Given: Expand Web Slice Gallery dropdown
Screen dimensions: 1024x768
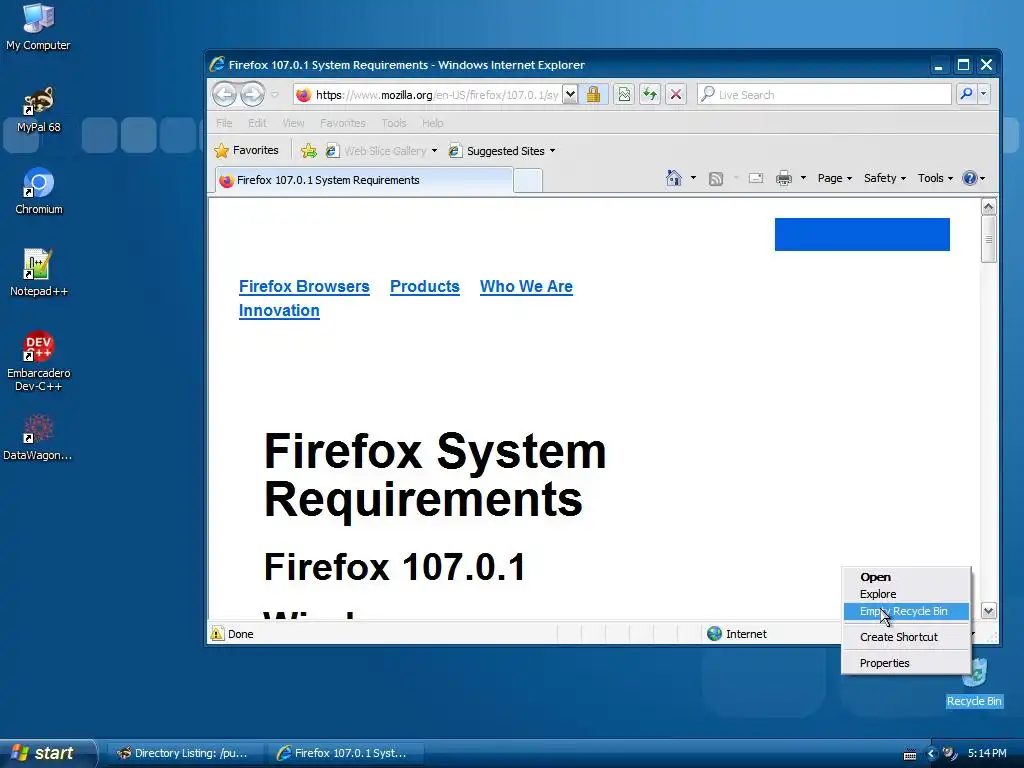Looking at the screenshot, I should click(x=434, y=151).
